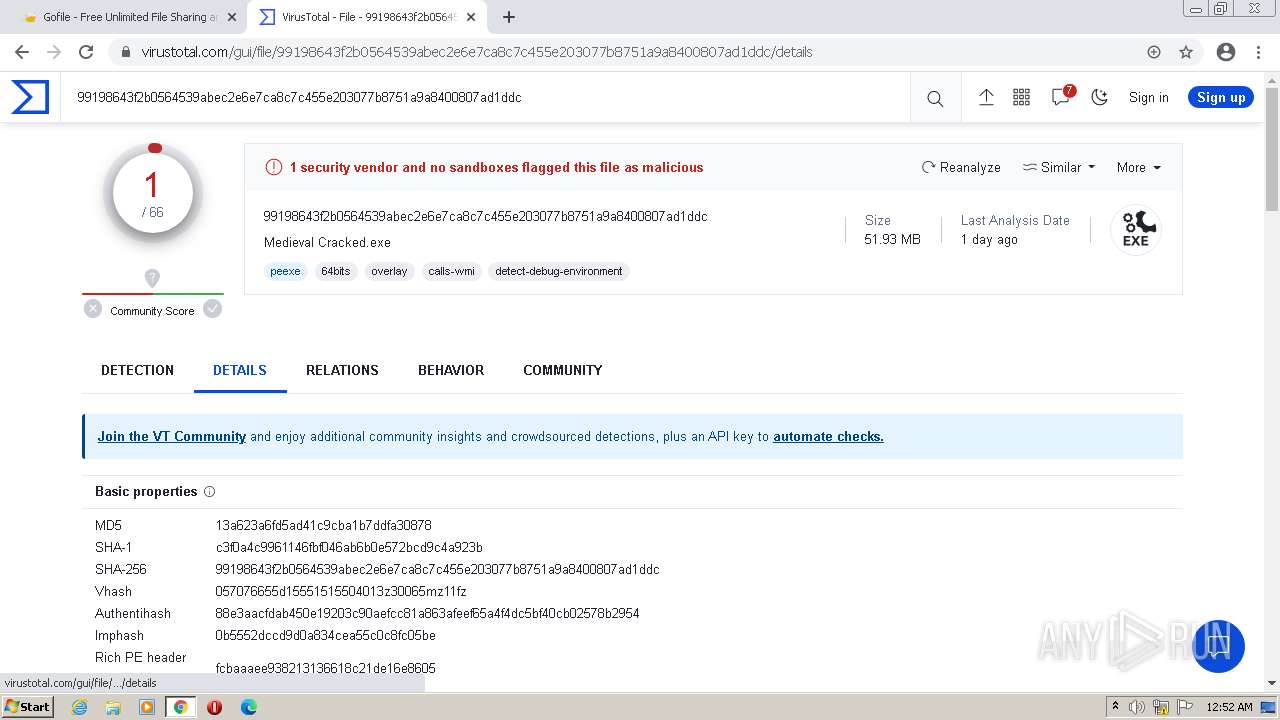This screenshot has height=720, width=1280.
Task: Open the RELATIONS tab
Action: click(x=342, y=370)
